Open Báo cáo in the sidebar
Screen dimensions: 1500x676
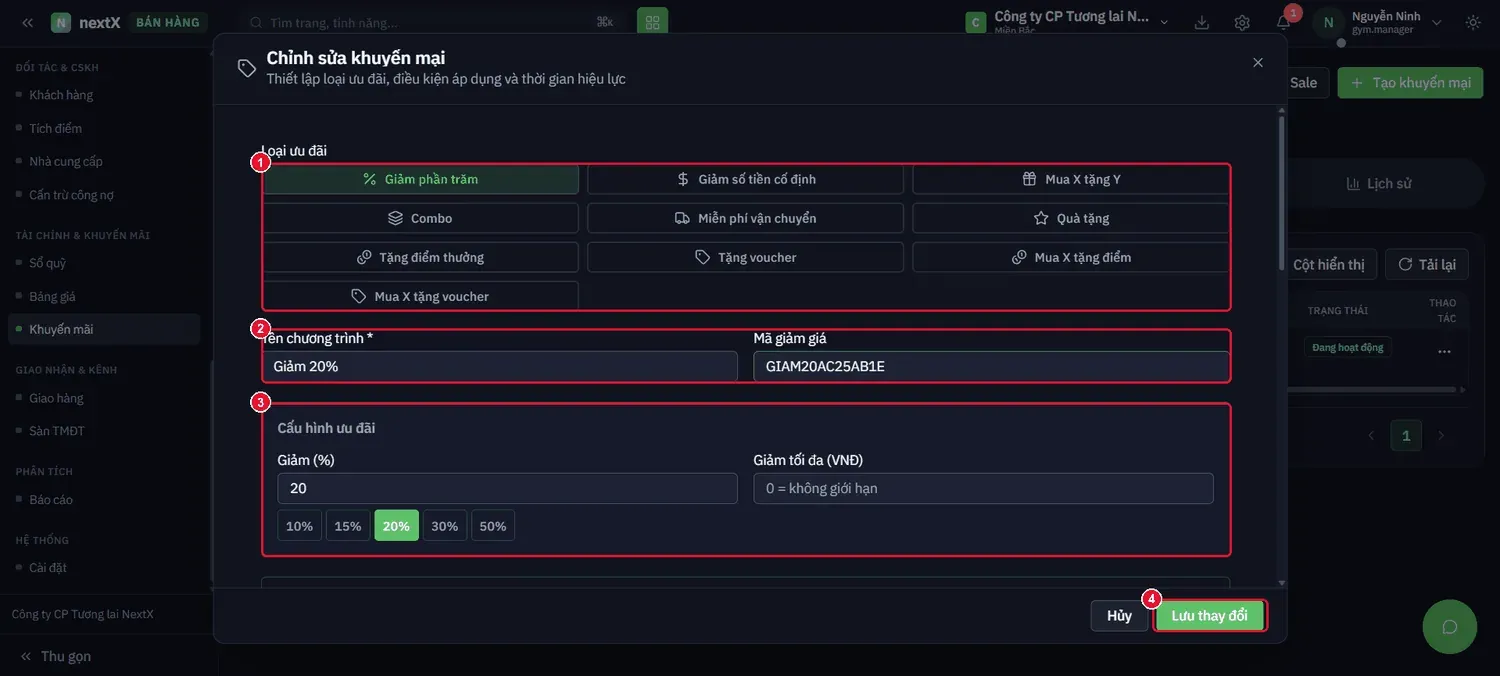pyautogui.click(x=51, y=499)
